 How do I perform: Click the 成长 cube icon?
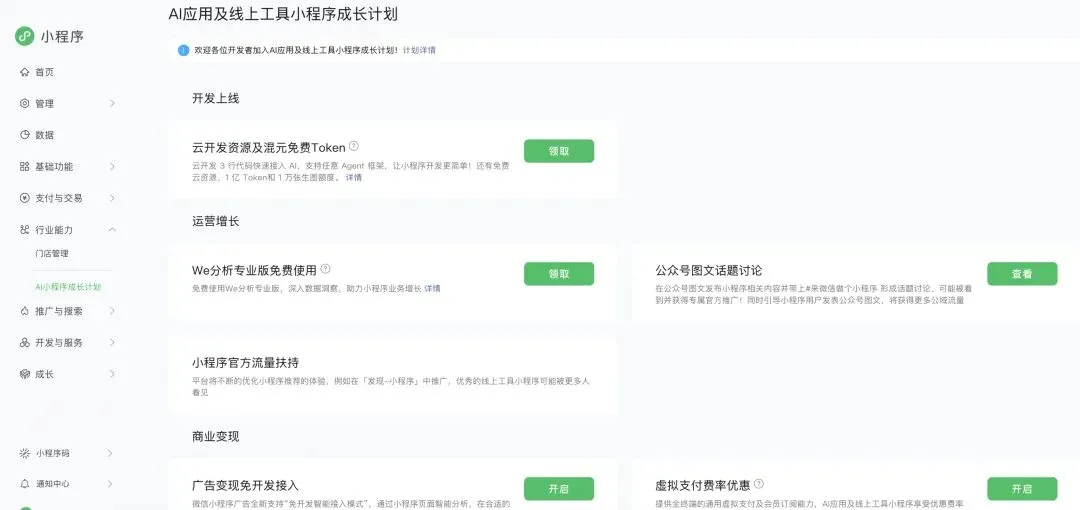(25, 374)
